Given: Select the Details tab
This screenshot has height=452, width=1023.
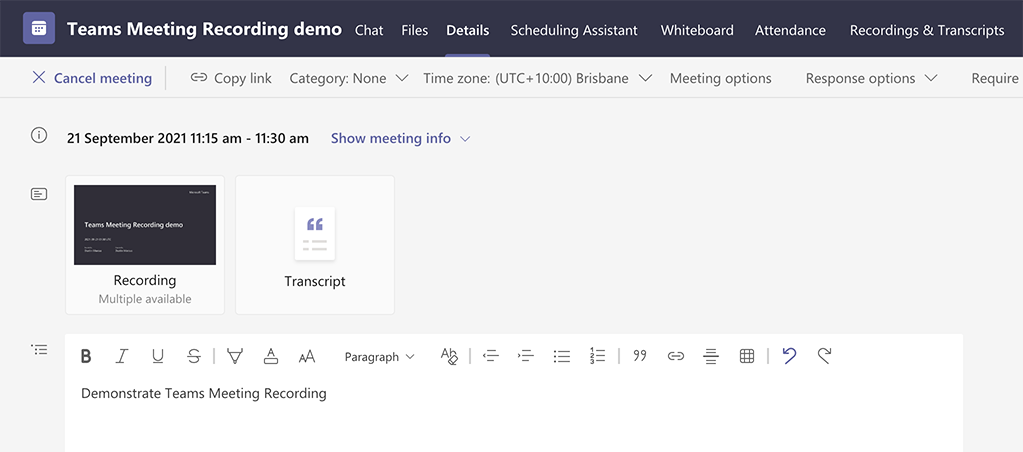Looking at the screenshot, I should point(468,30).
